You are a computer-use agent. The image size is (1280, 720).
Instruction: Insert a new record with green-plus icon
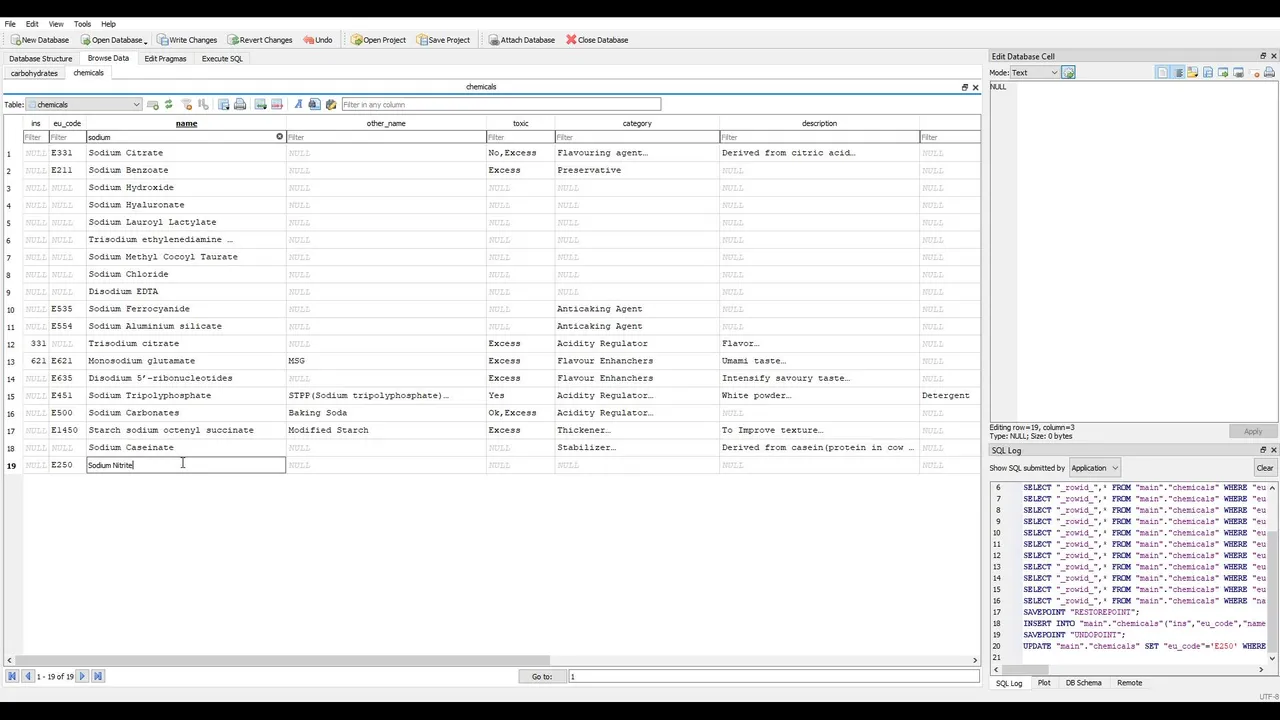pyautogui.click(x=260, y=104)
